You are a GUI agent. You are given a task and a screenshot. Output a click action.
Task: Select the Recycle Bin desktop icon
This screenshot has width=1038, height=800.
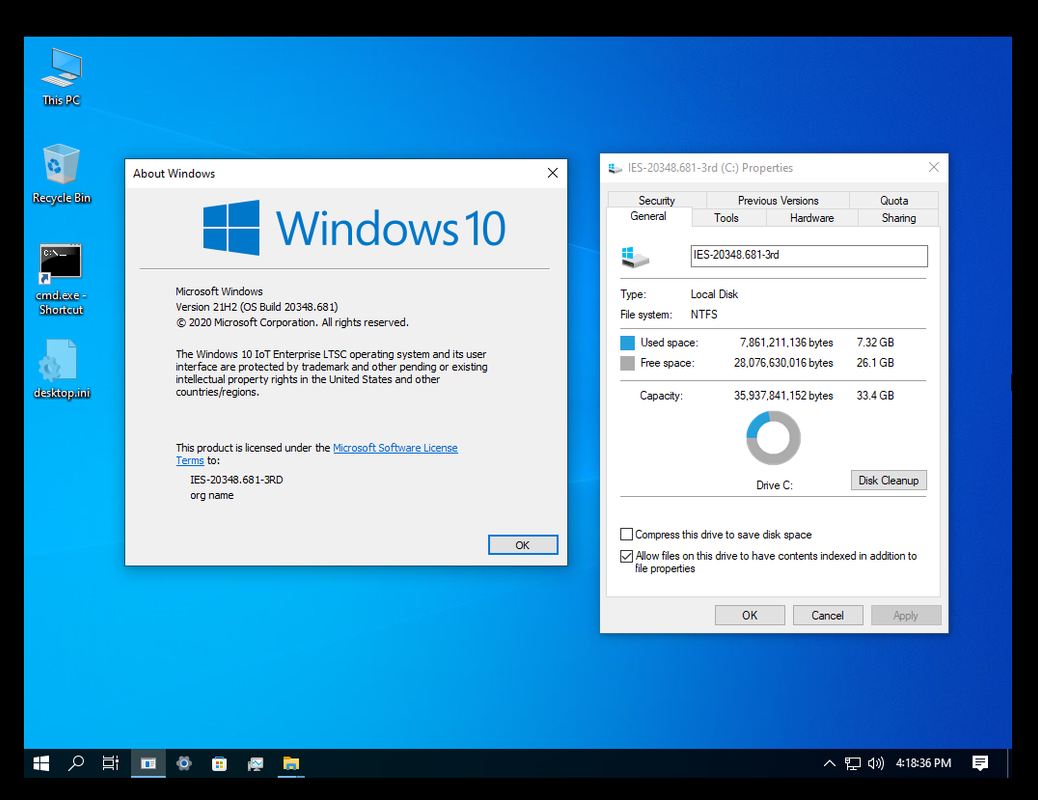point(61,174)
